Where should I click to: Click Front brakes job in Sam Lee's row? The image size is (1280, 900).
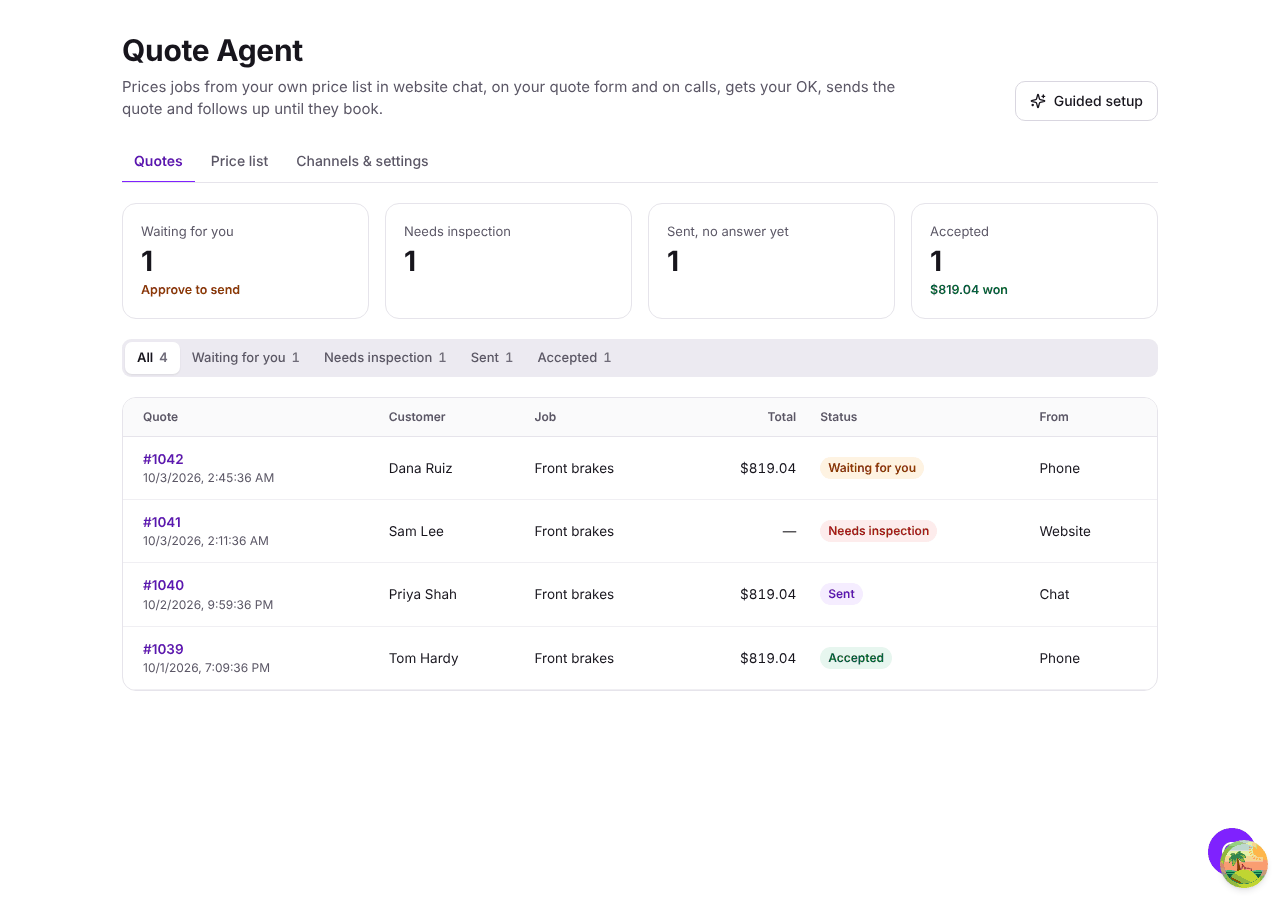(574, 531)
